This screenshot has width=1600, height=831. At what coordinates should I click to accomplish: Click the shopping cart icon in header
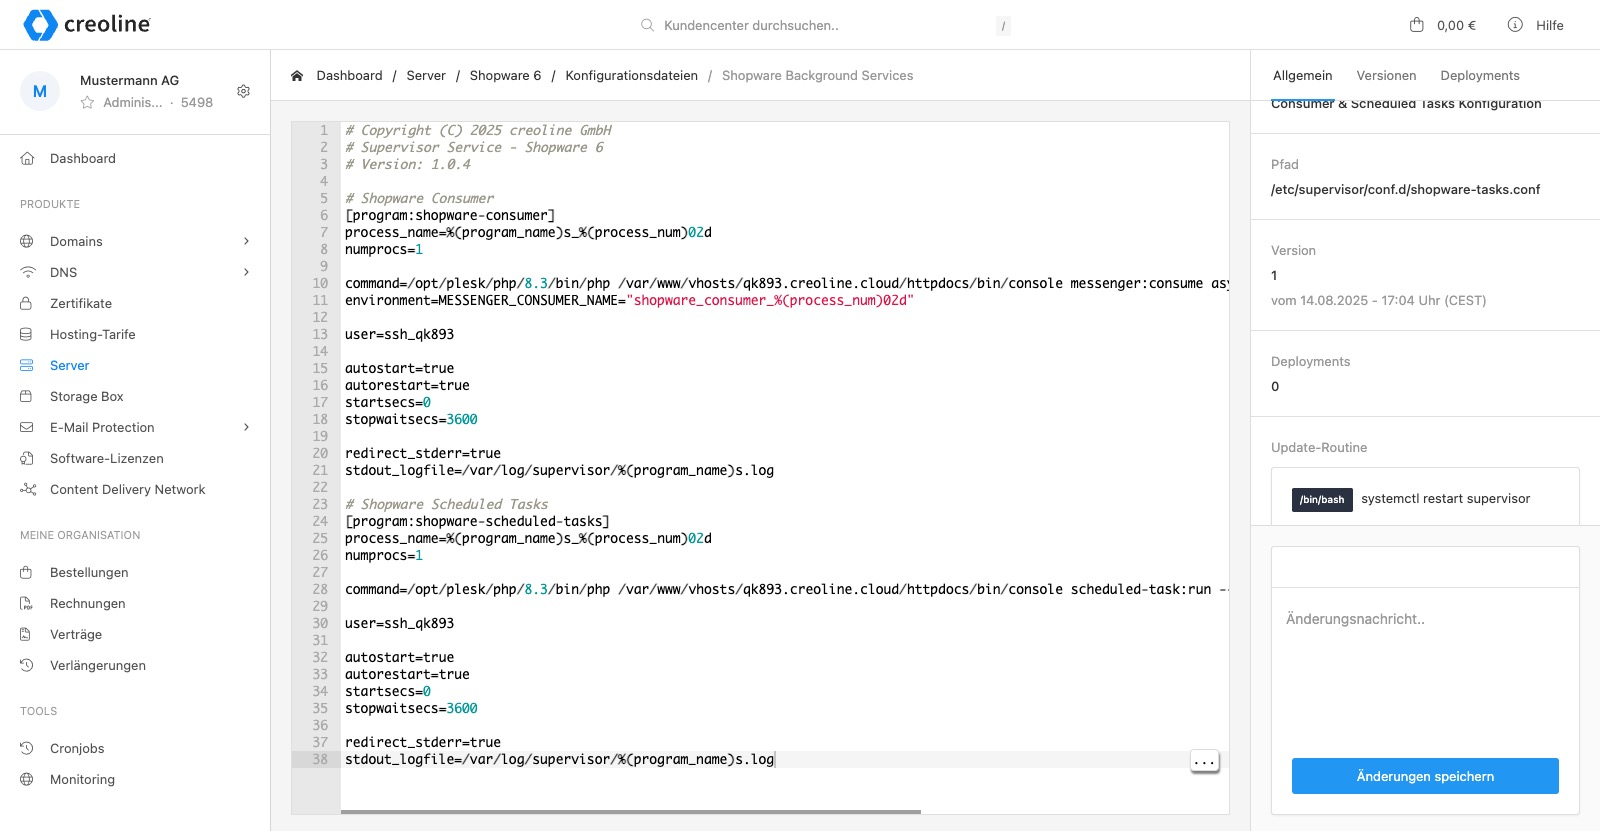tap(1416, 25)
